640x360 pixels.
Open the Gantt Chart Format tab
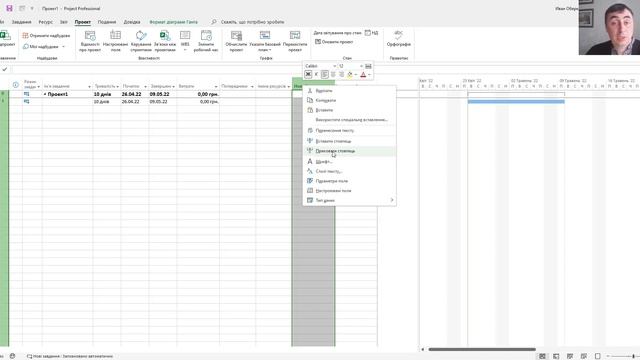(173, 22)
